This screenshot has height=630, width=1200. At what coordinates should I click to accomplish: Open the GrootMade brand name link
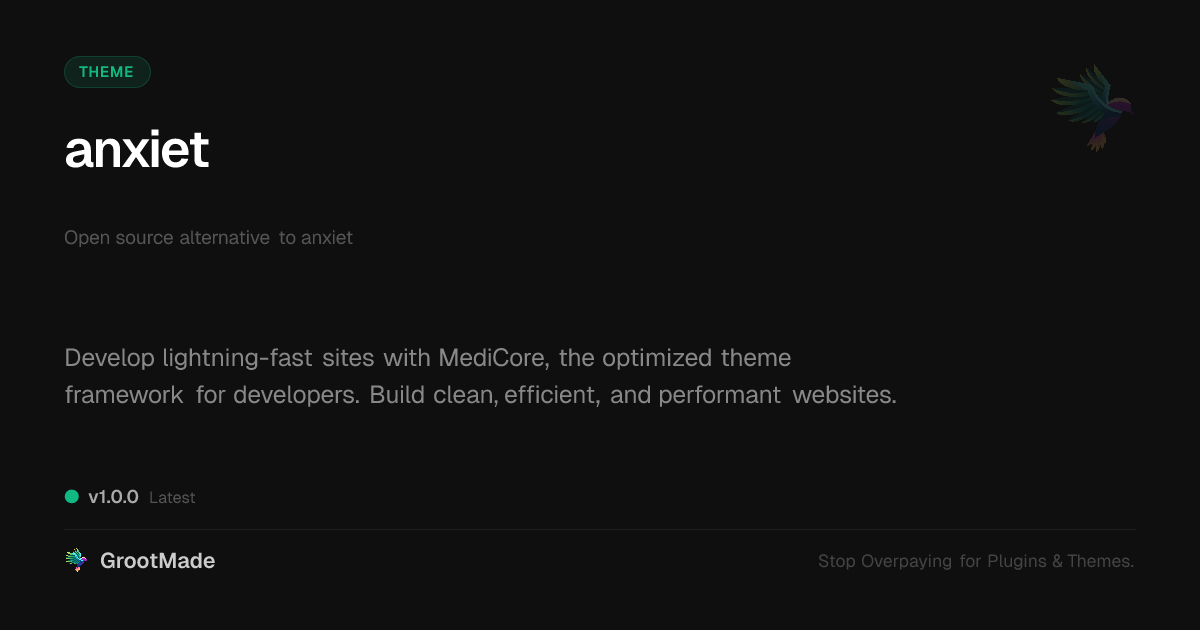(157, 561)
